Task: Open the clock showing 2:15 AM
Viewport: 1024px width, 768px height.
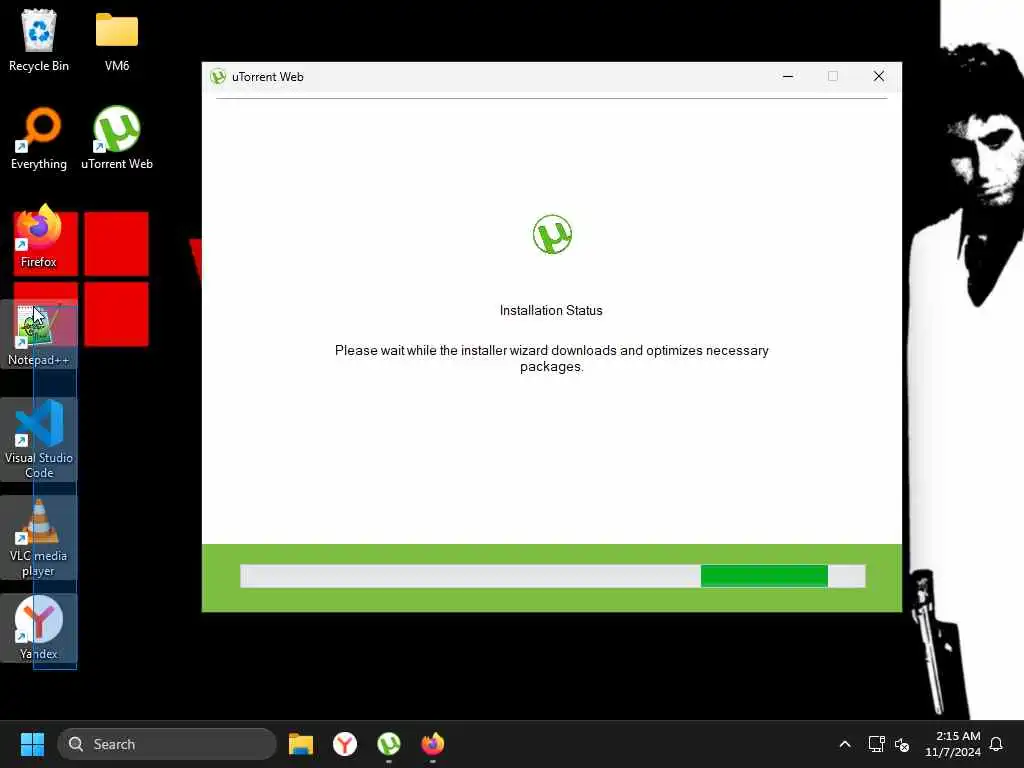Action: pyautogui.click(x=953, y=744)
